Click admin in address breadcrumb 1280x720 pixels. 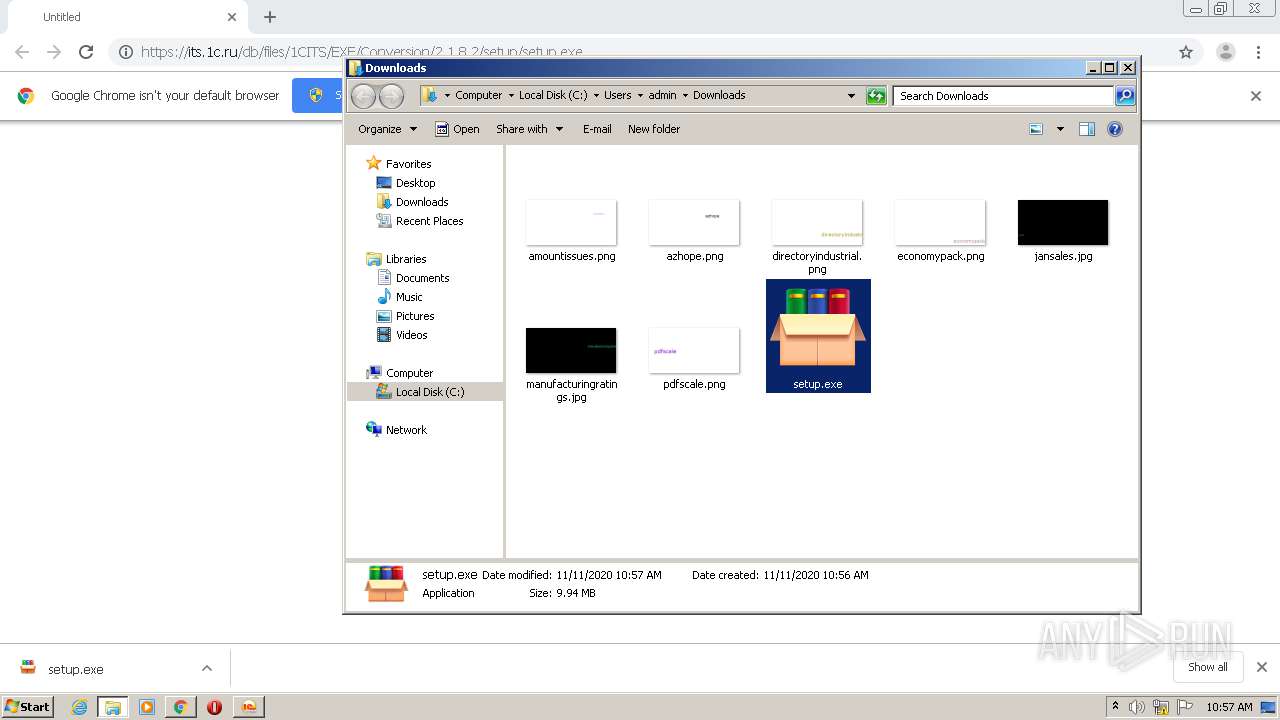[x=662, y=95]
